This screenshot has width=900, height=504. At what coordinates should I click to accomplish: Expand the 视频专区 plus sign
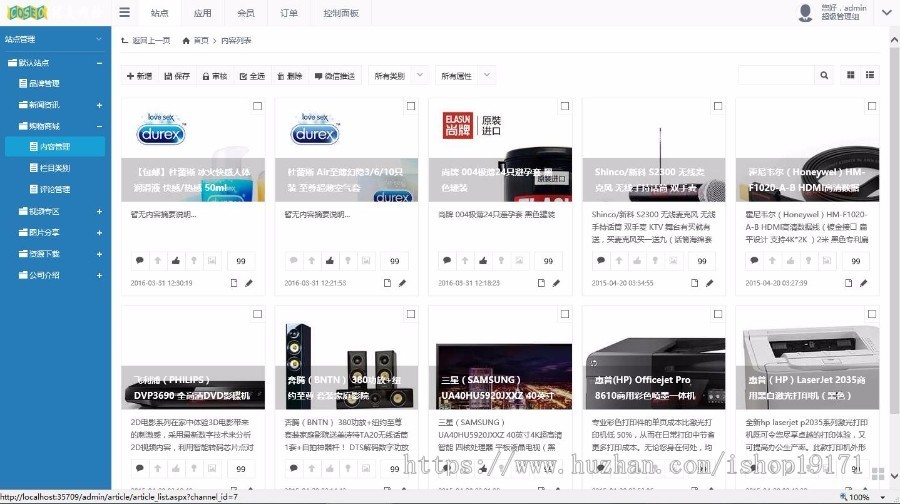click(x=99, y=212)
